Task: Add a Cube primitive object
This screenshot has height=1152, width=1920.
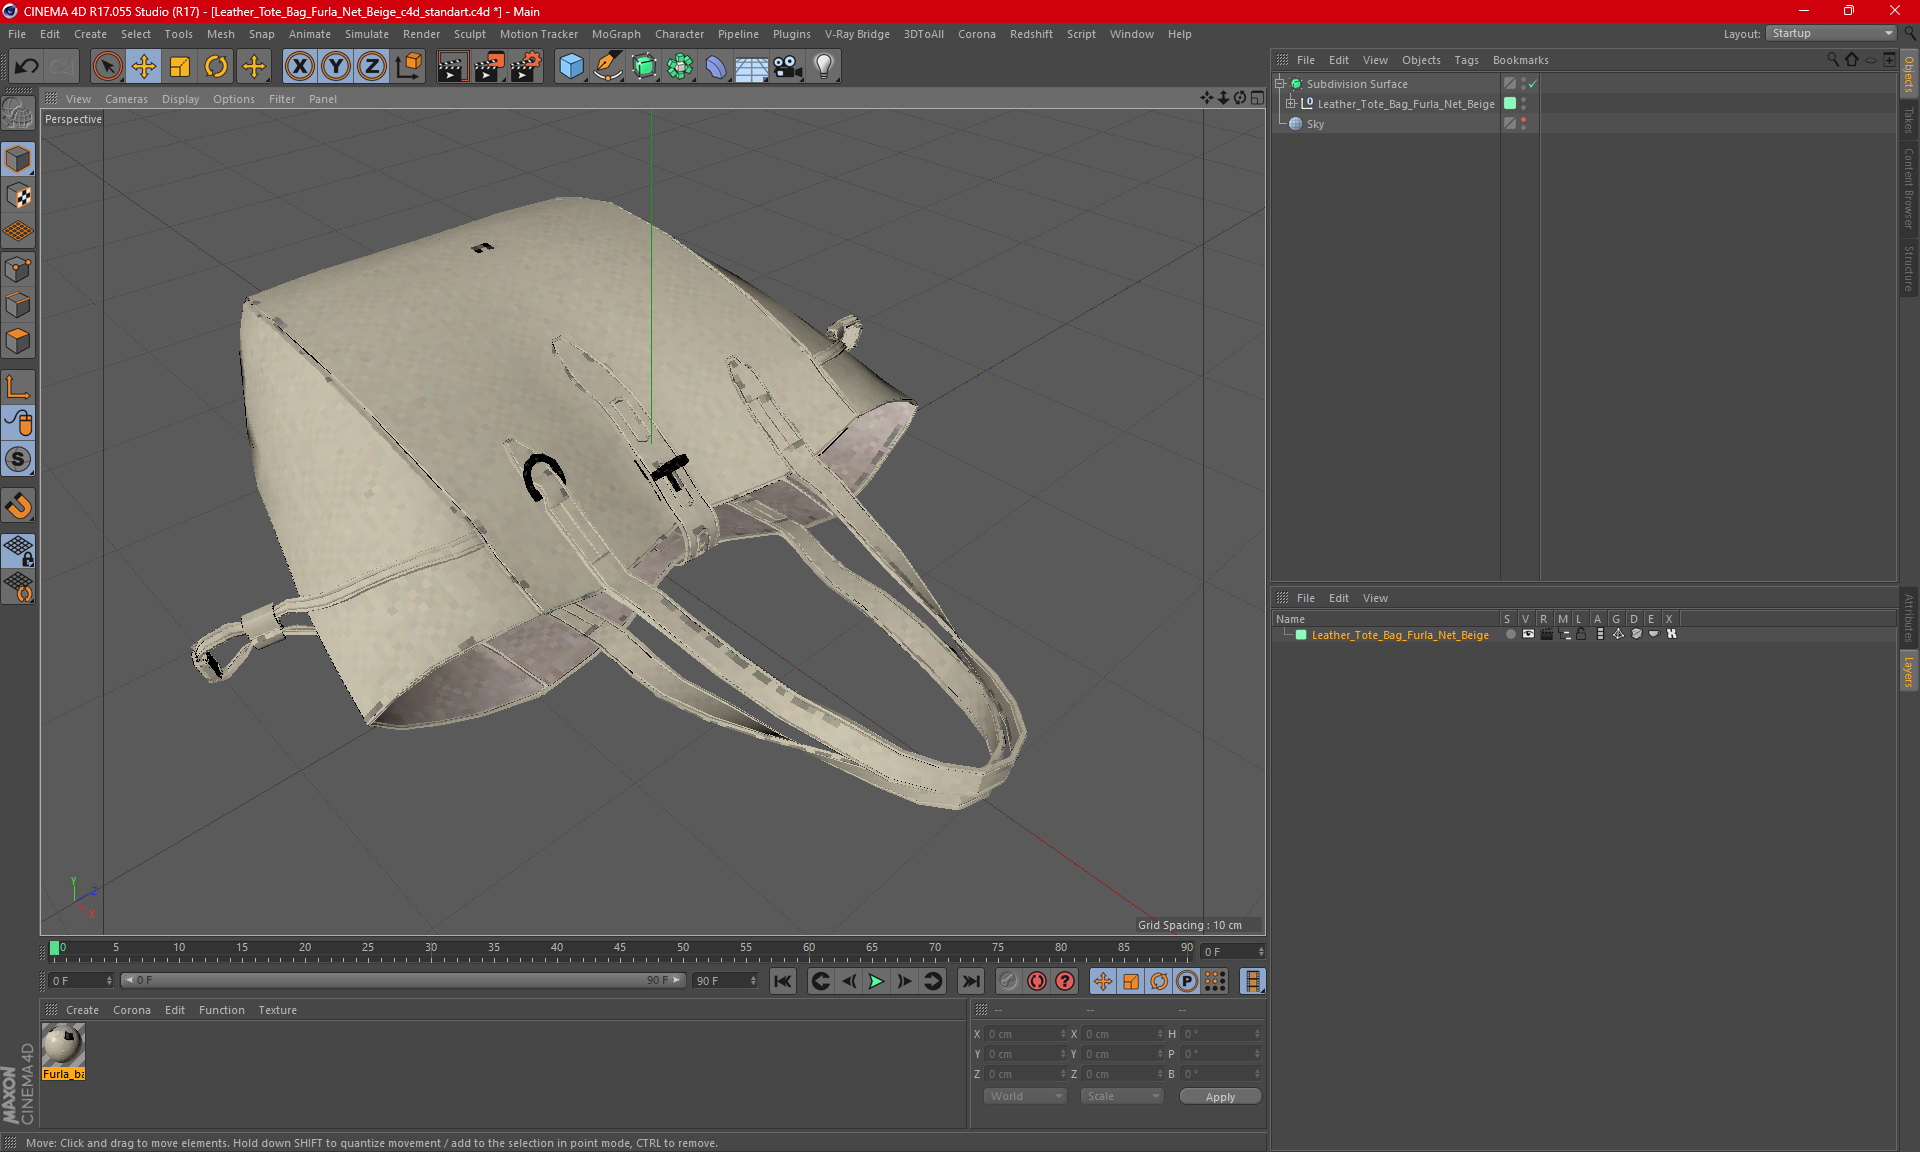Action: point(571,66)
